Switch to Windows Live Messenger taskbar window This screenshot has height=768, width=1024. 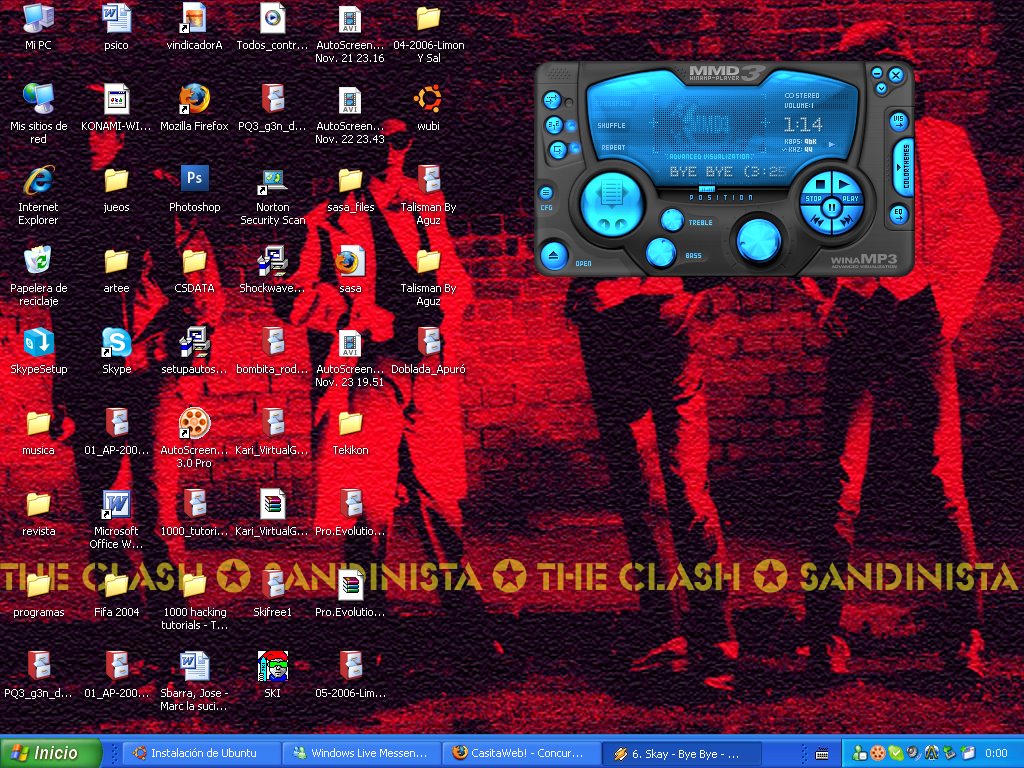pos(362,753)
